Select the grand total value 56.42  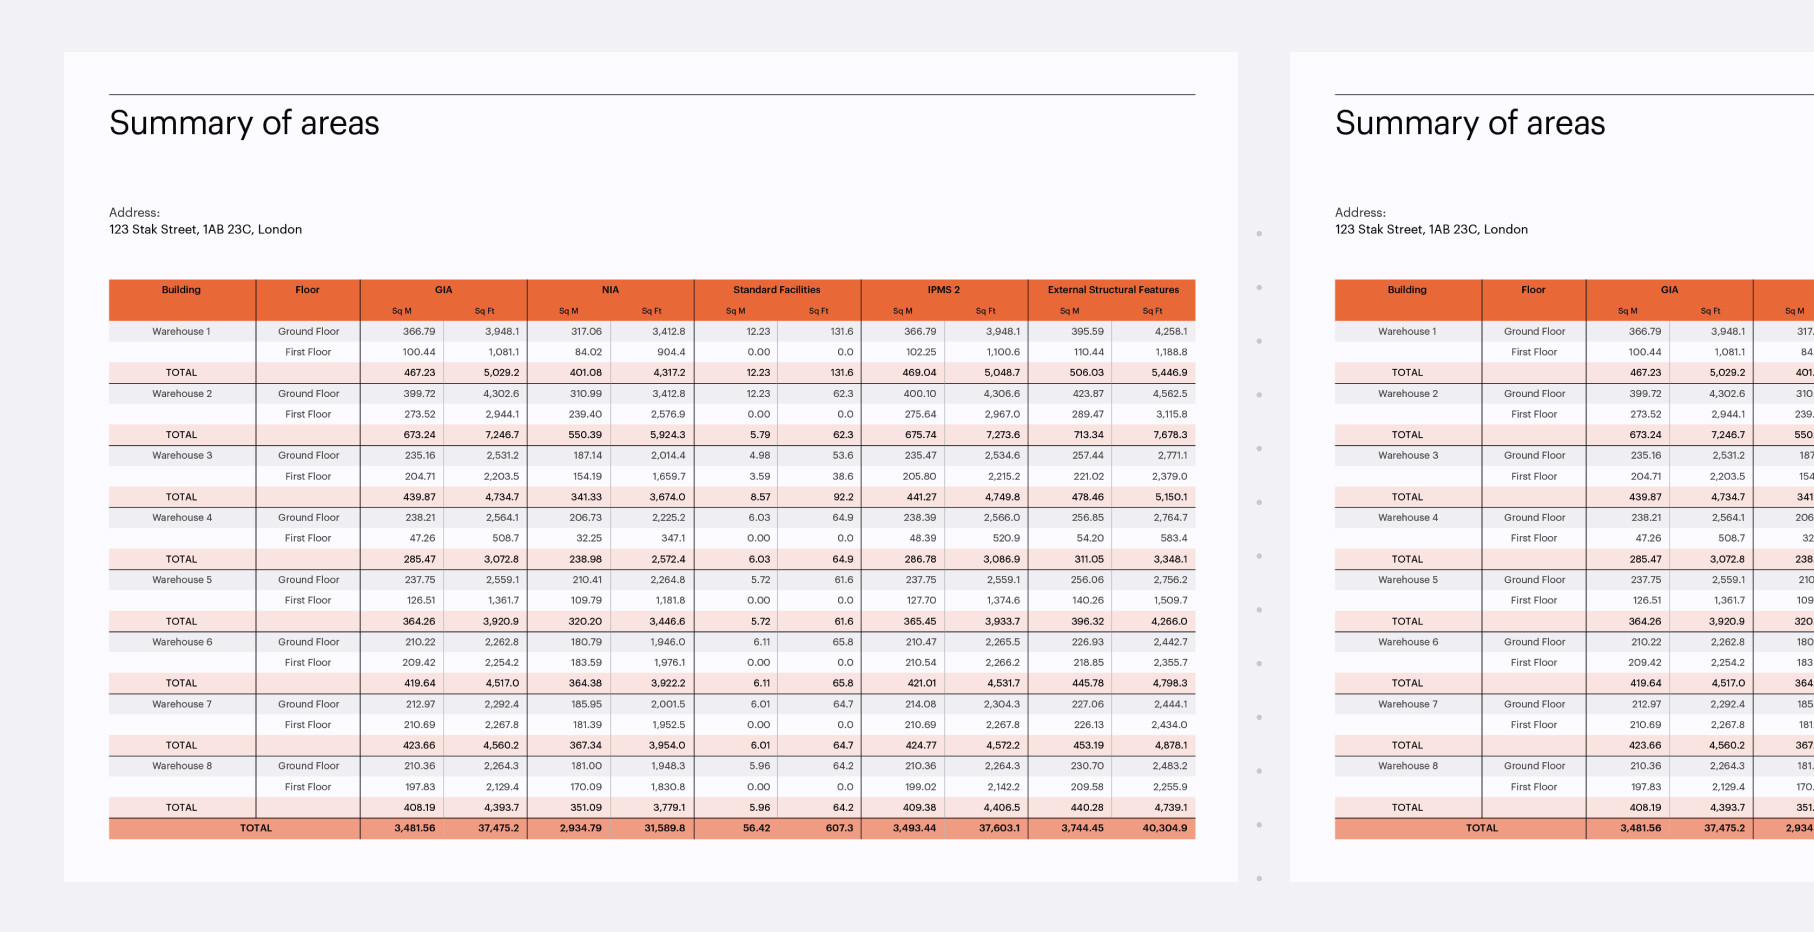(x=756, y=828)
